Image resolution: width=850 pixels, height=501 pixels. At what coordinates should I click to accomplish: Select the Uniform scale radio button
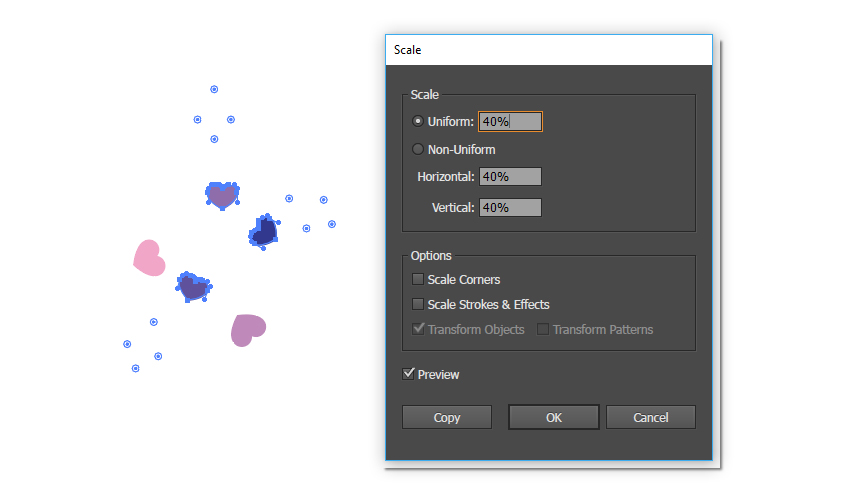(417, 121)
